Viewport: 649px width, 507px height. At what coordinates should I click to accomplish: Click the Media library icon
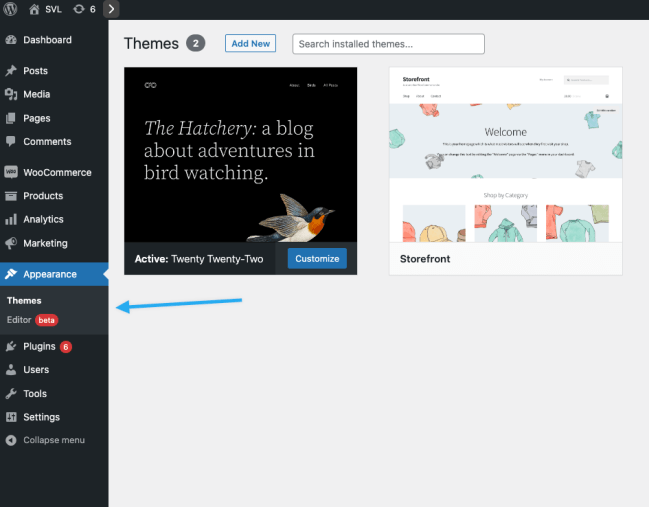coord(11,94)
